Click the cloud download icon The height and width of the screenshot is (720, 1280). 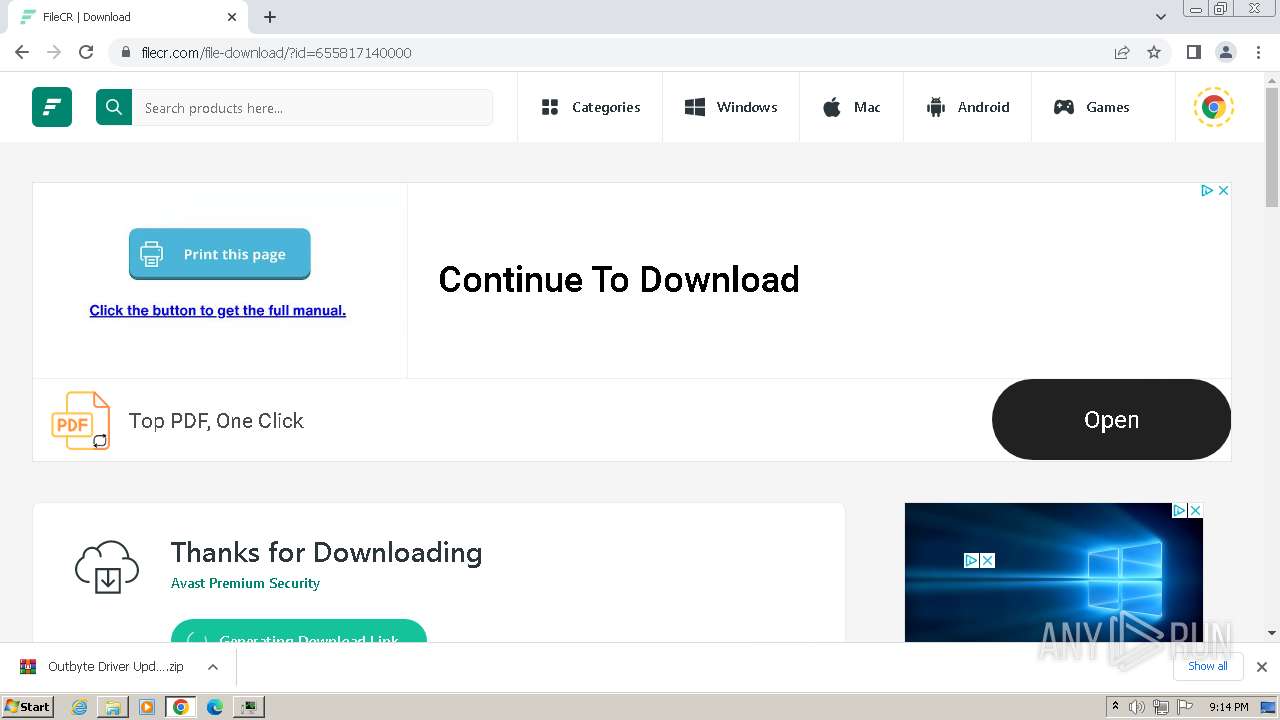tap(107, 566)
